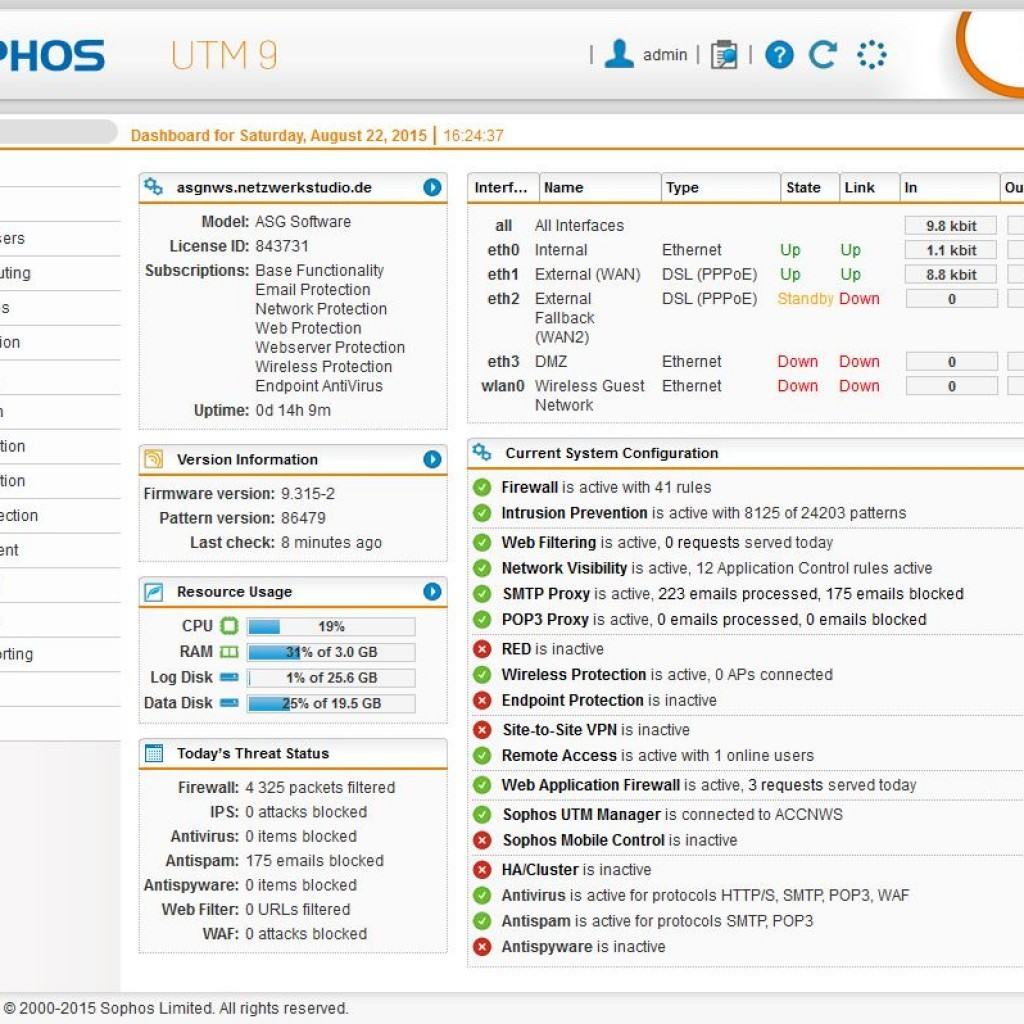
Task: Click green status icon for Antivirus
Action: coord(482,895)
